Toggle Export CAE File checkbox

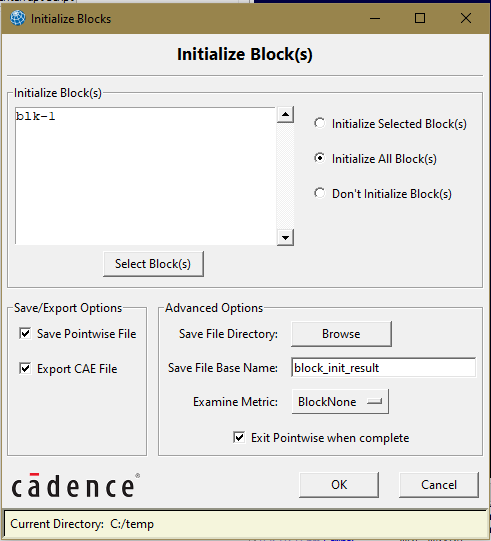tap(25, 368)
